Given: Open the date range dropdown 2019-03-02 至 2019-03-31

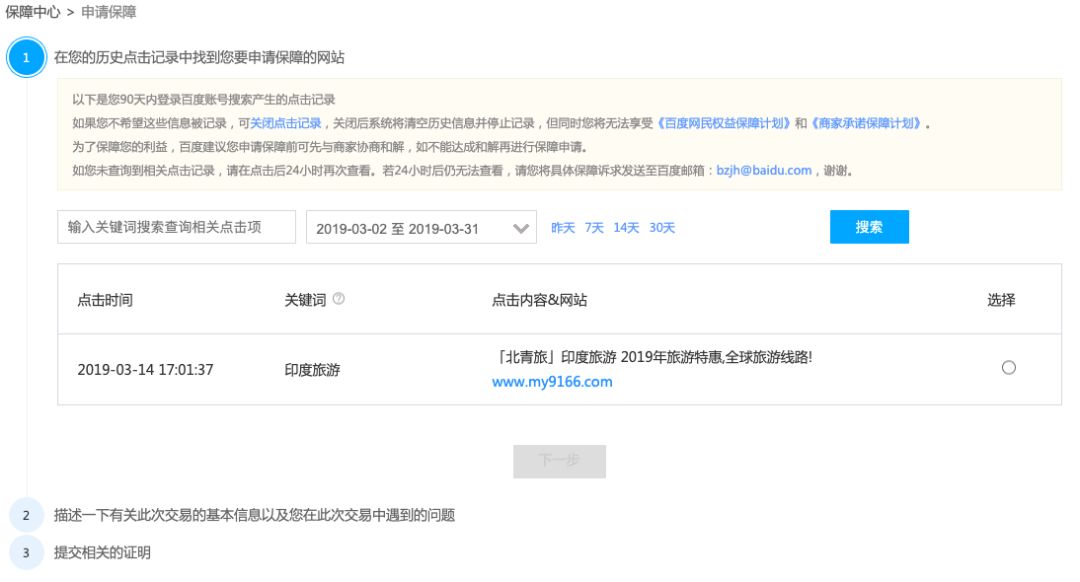Looking at the screenshot, I should point(421,228).
